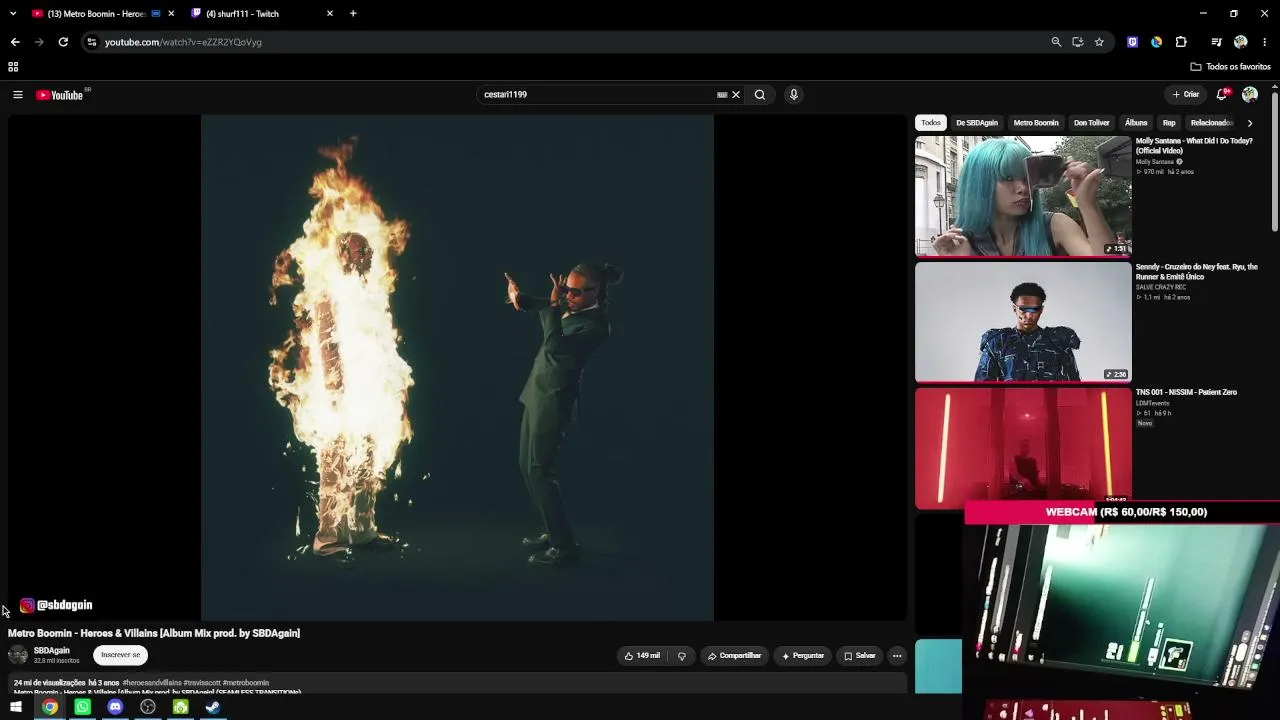Like the video with 149 mil likes
Screen dimensions: 1280x720
642,656
